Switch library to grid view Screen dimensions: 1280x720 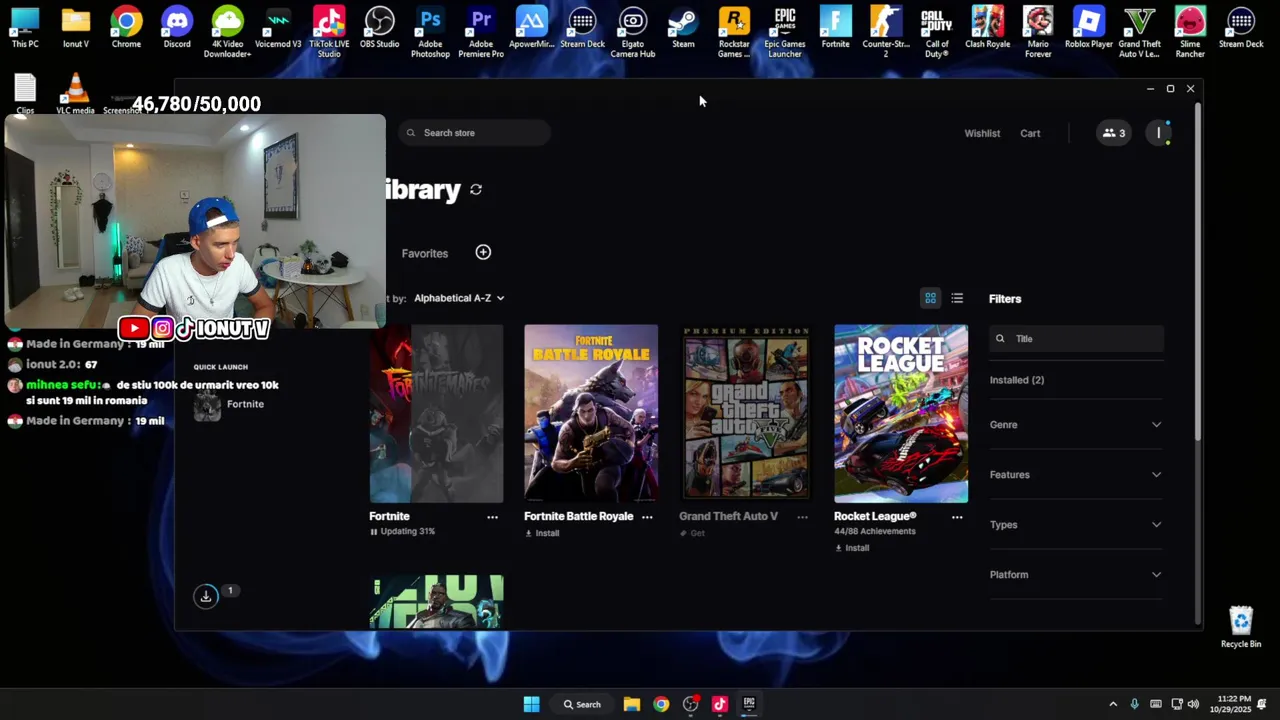[930, 298]
